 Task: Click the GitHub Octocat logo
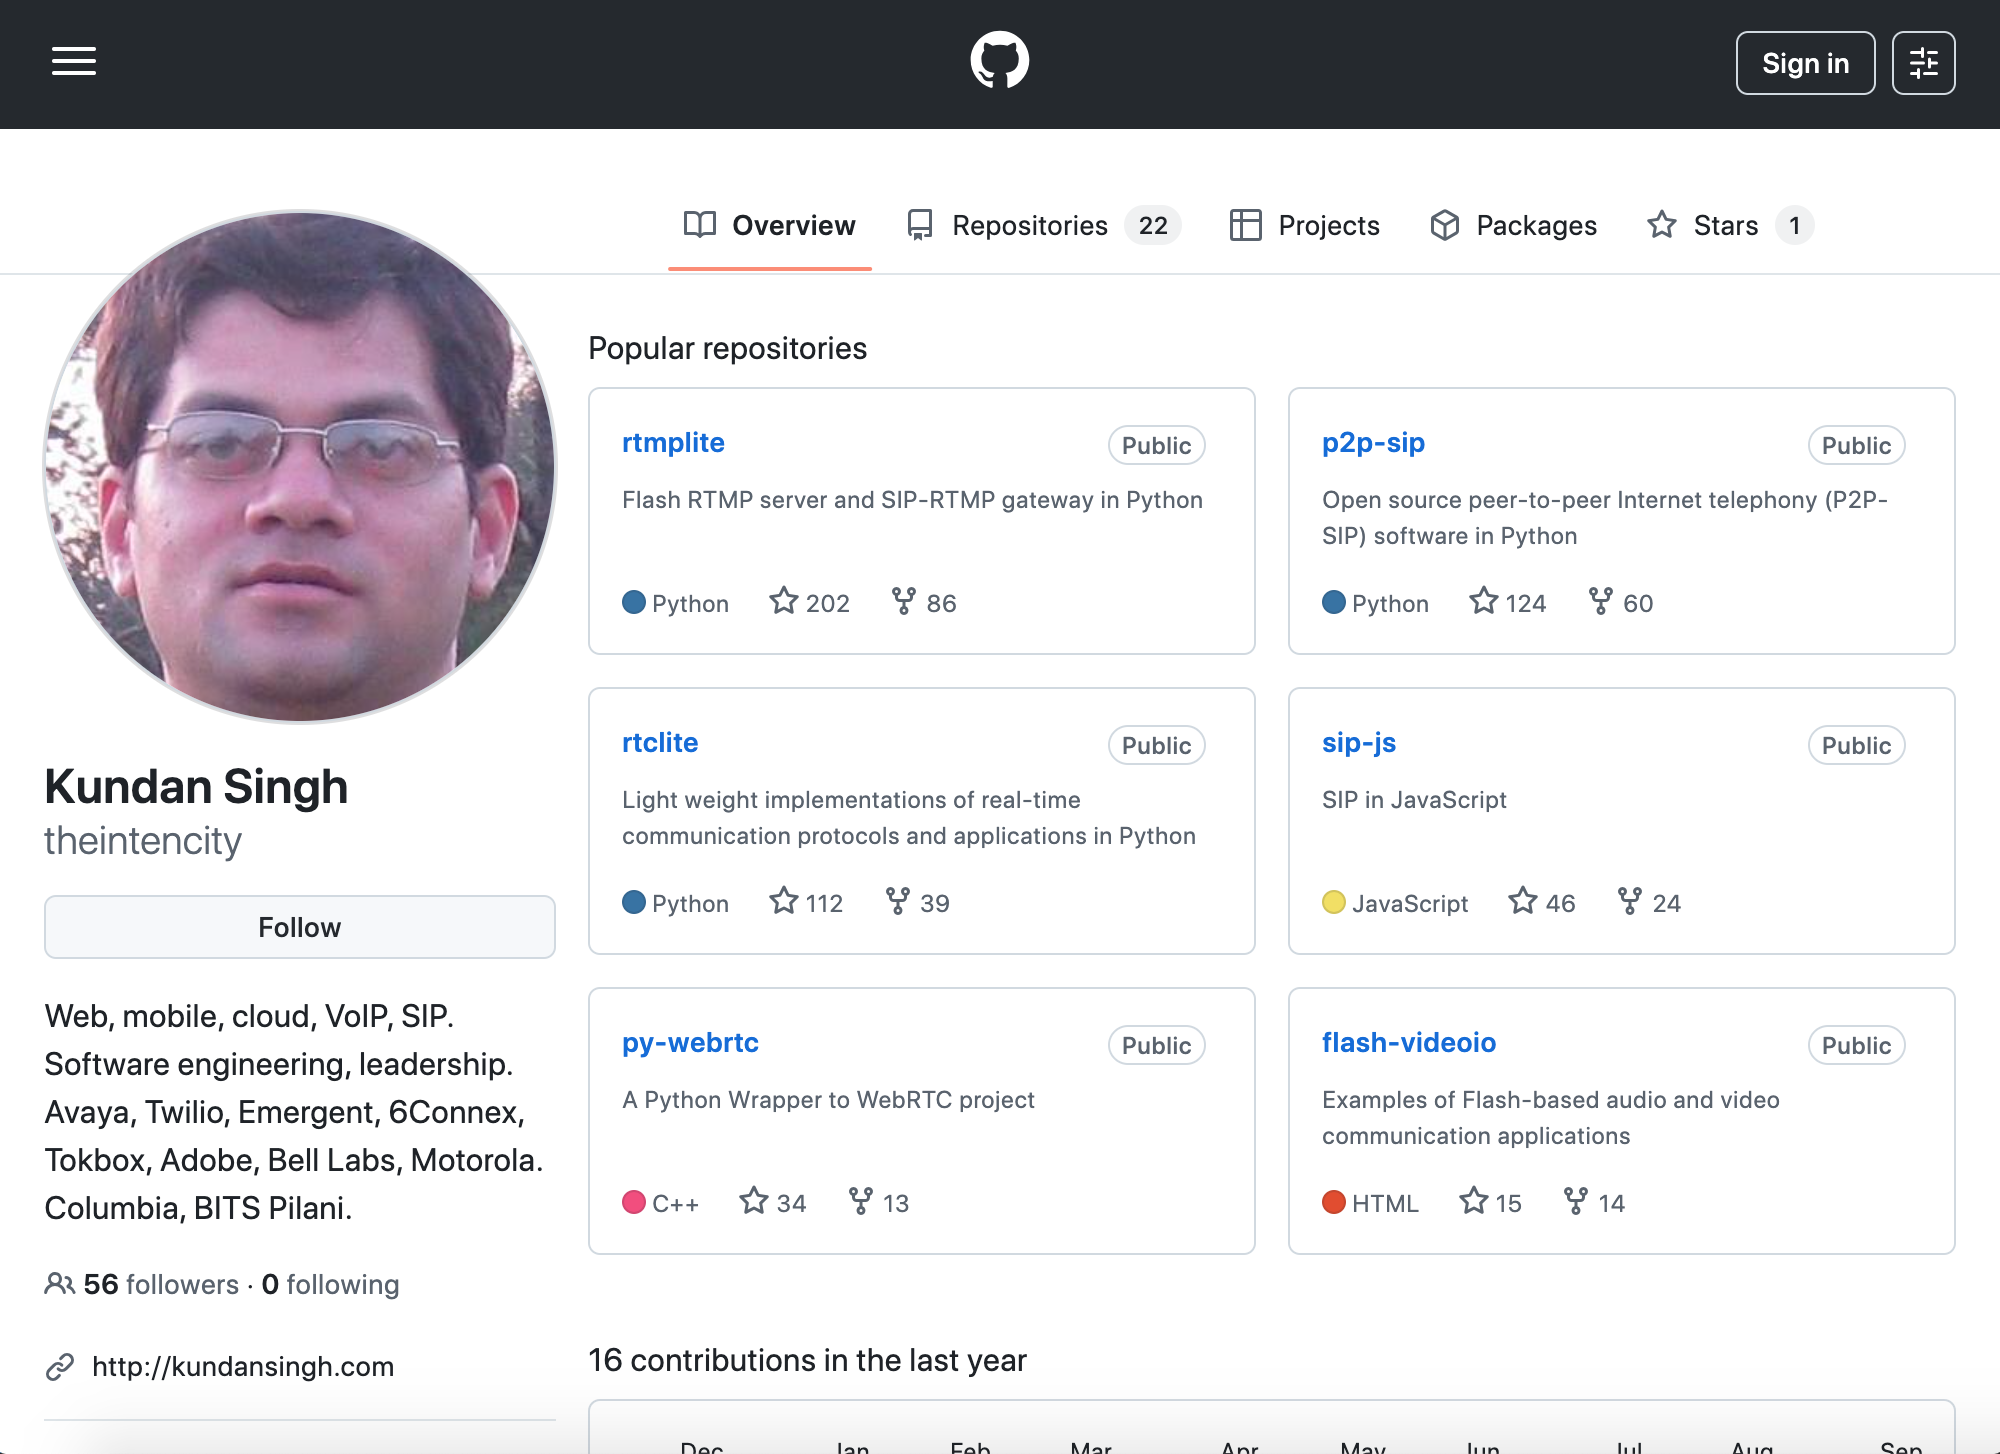coord(999,61)
